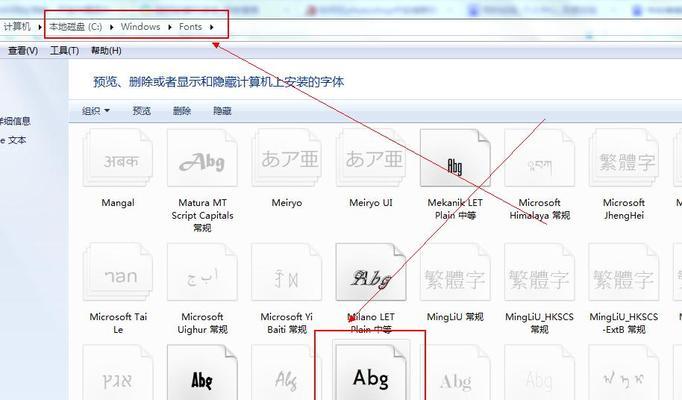Click the 删除 toolbar button
This screenshot has height=400, width=682.
tap(182, 111)
